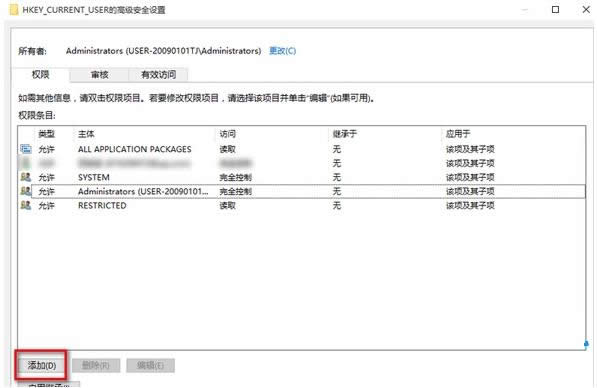This screenshot has height=388, width=597.
Task: Select Administrators (USER-20090101... principal
Action: (143, 192)
